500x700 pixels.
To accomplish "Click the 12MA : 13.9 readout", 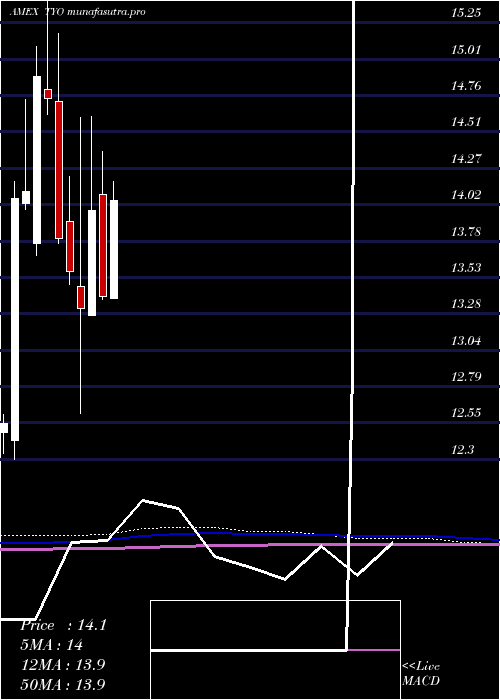I will (x=63, y=665).
